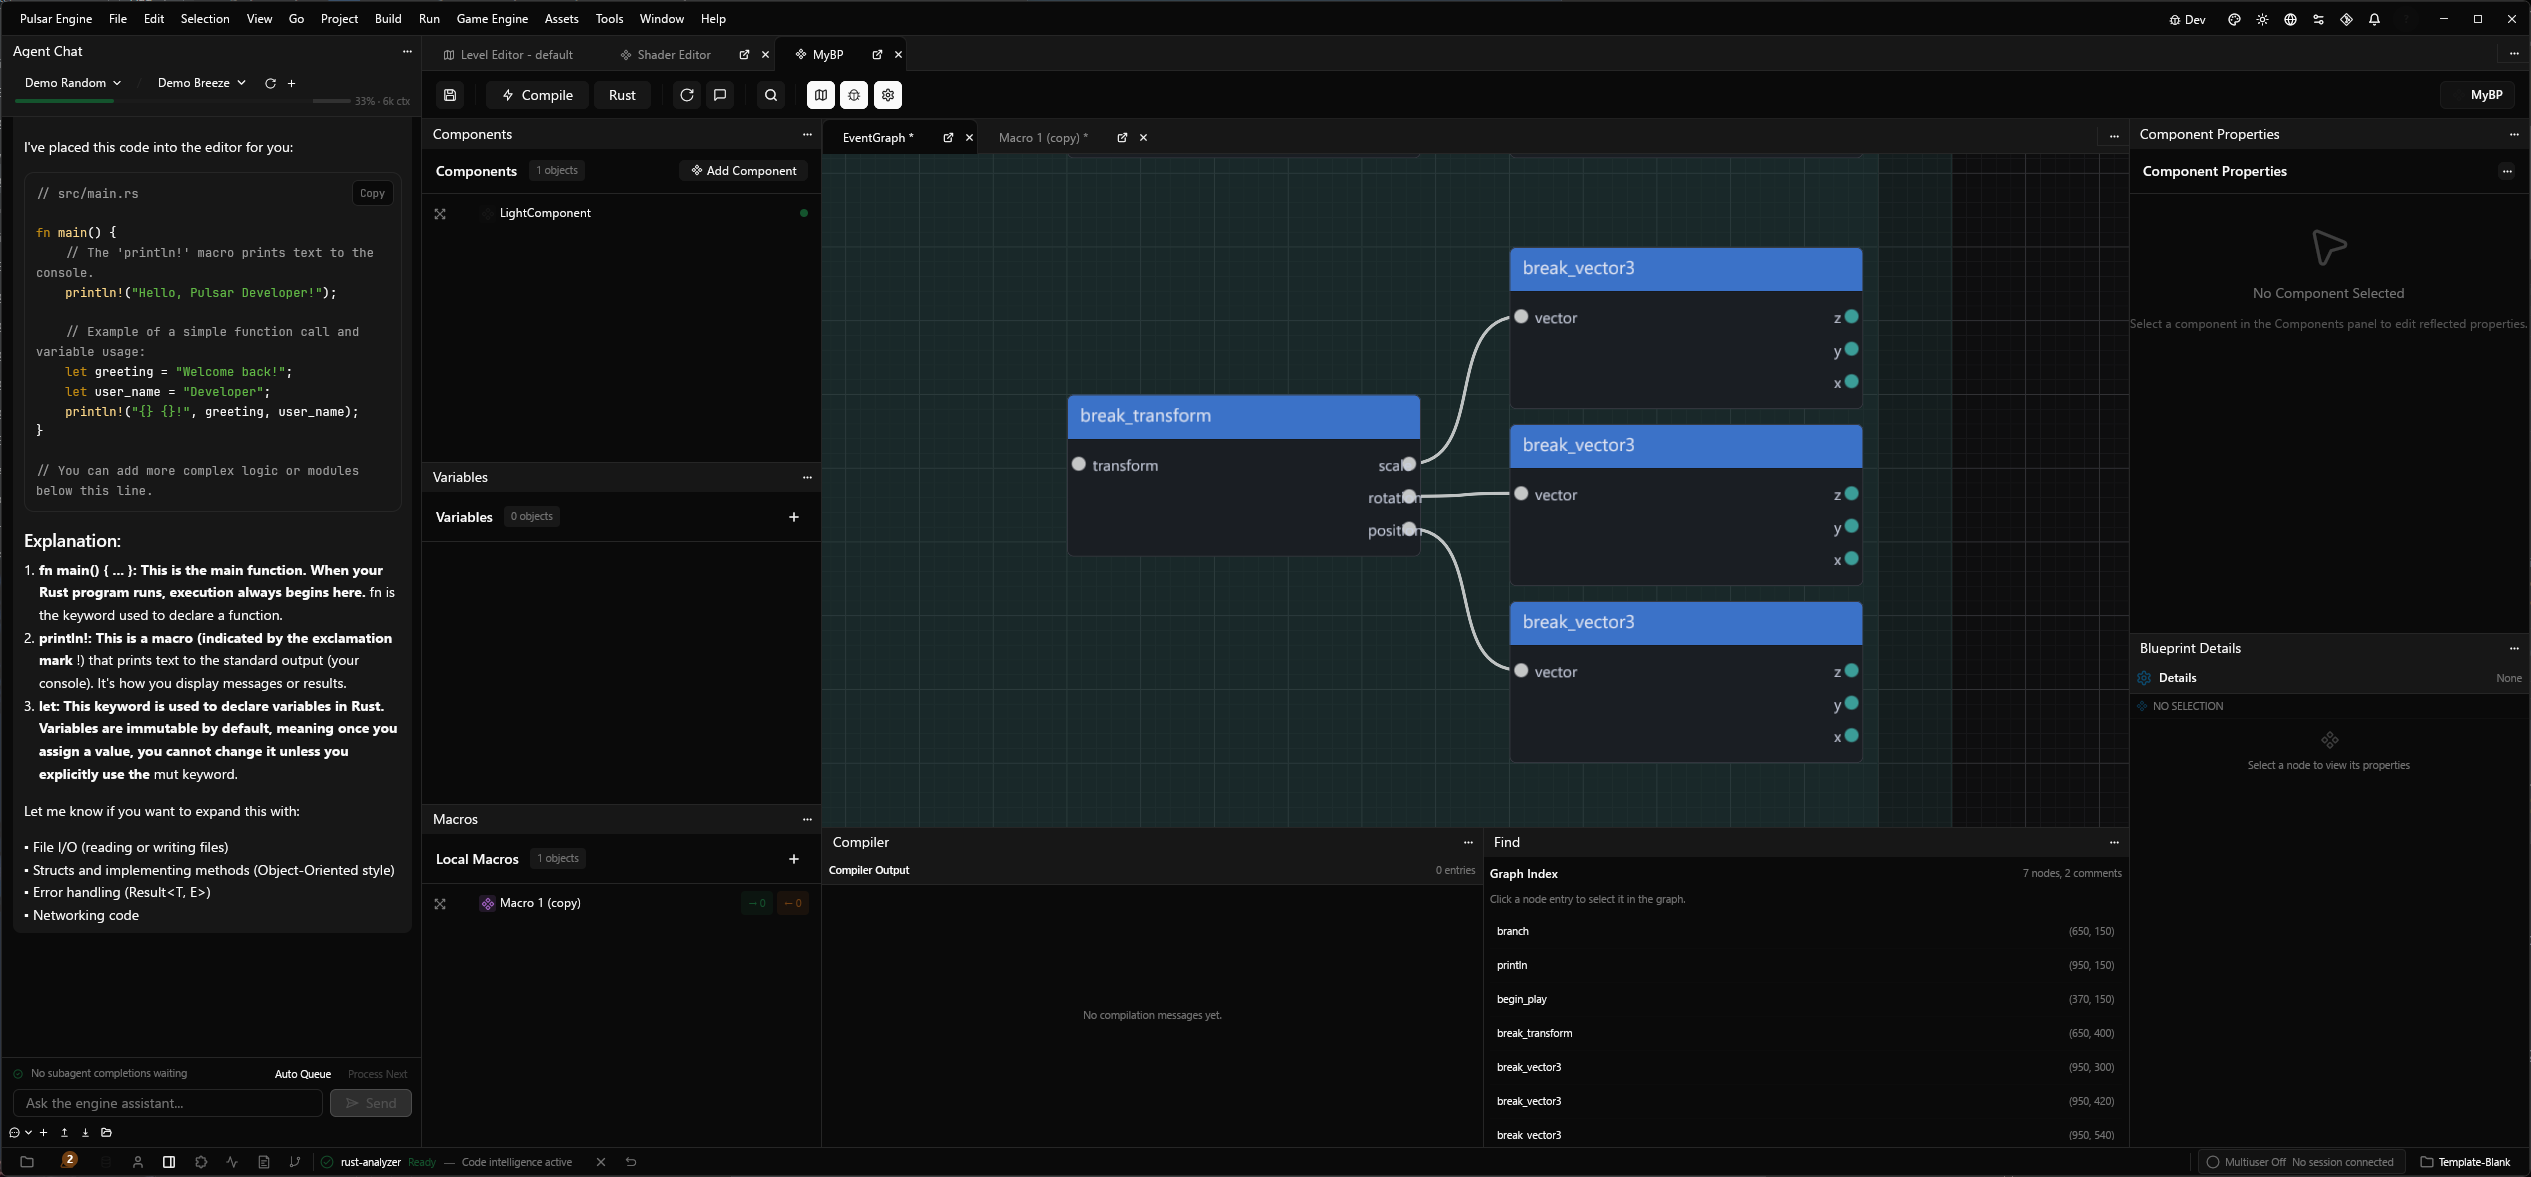Open graph search with magnifier icon

click(x=771, y=95)
